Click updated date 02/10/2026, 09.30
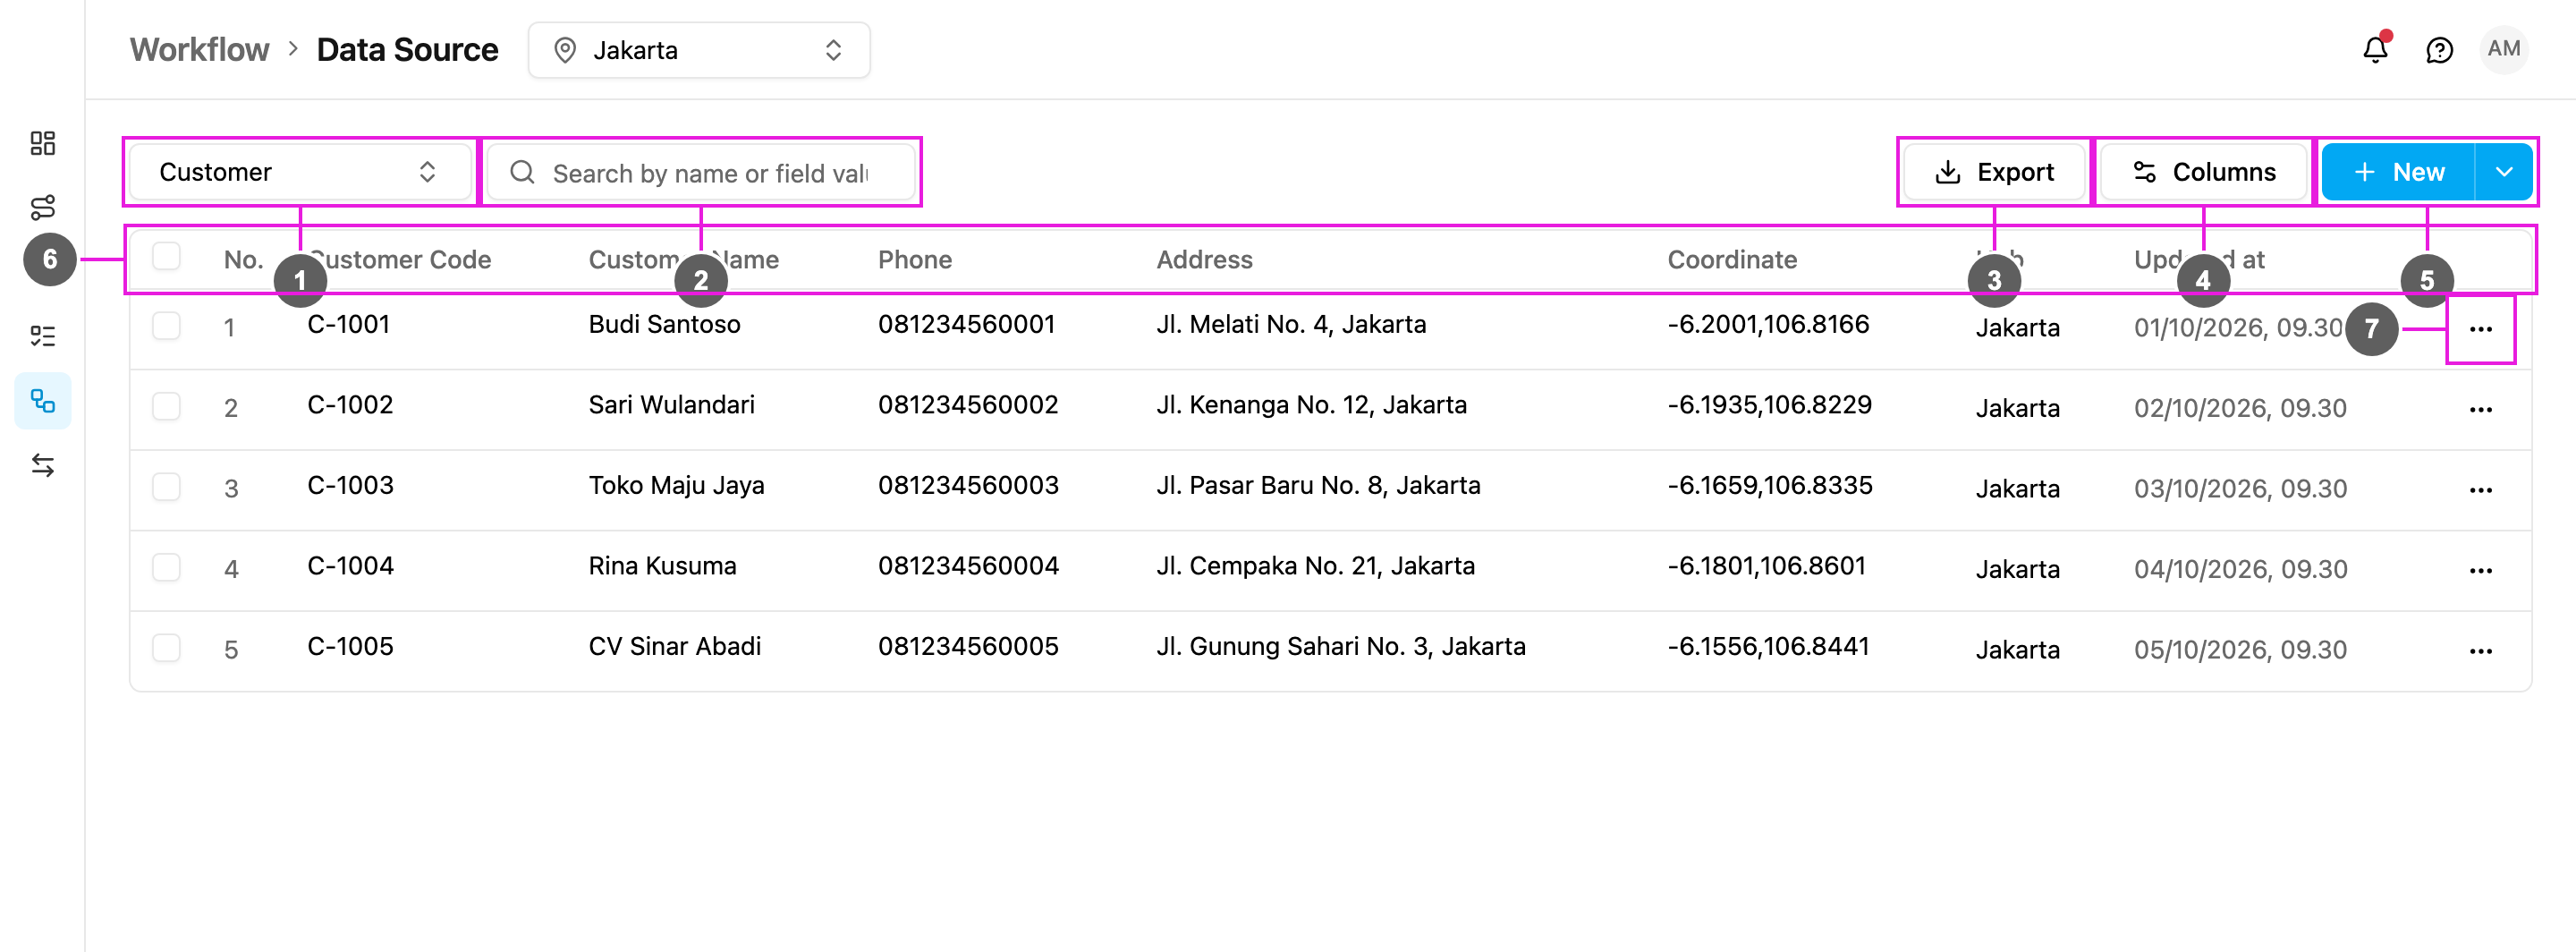This screenshot has width=2576, height=952. (x=2240, y=408)
